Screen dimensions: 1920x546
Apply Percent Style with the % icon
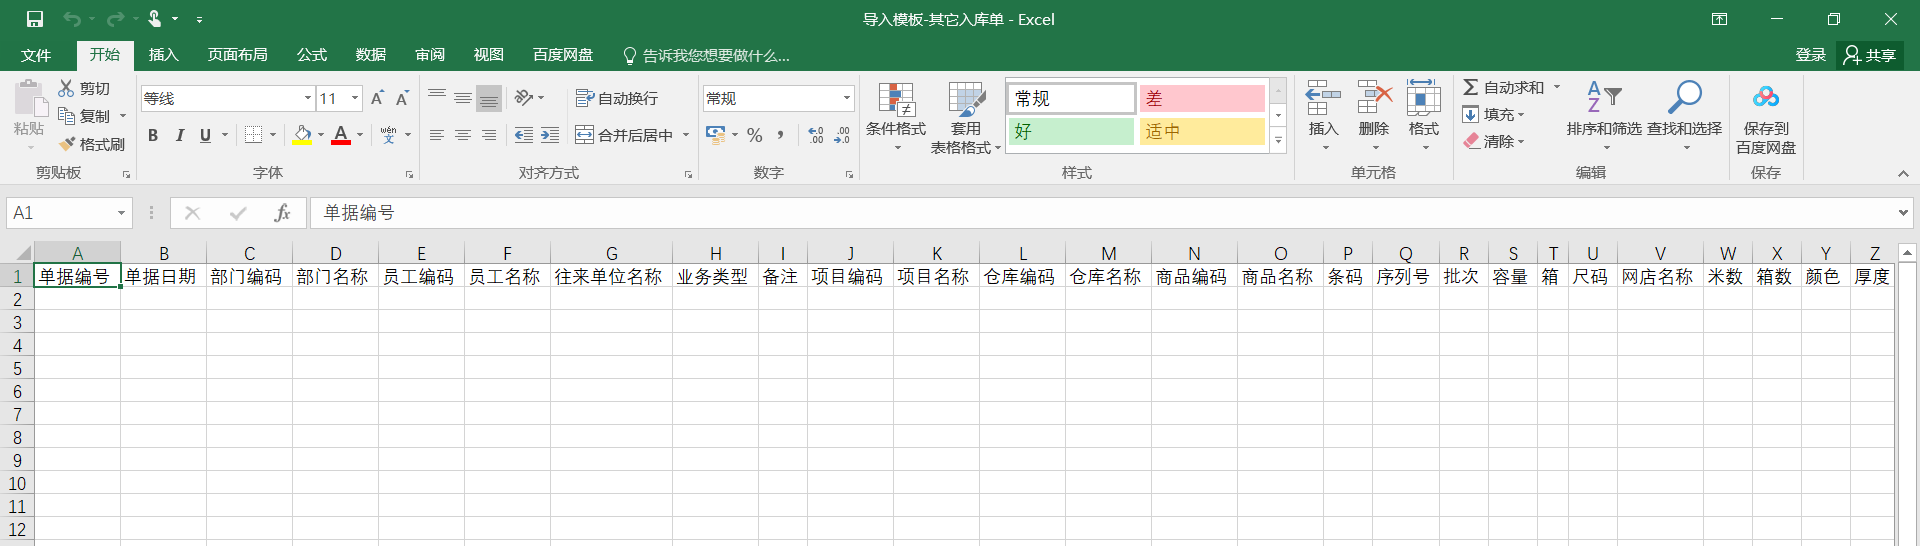(x=755, y=135)
